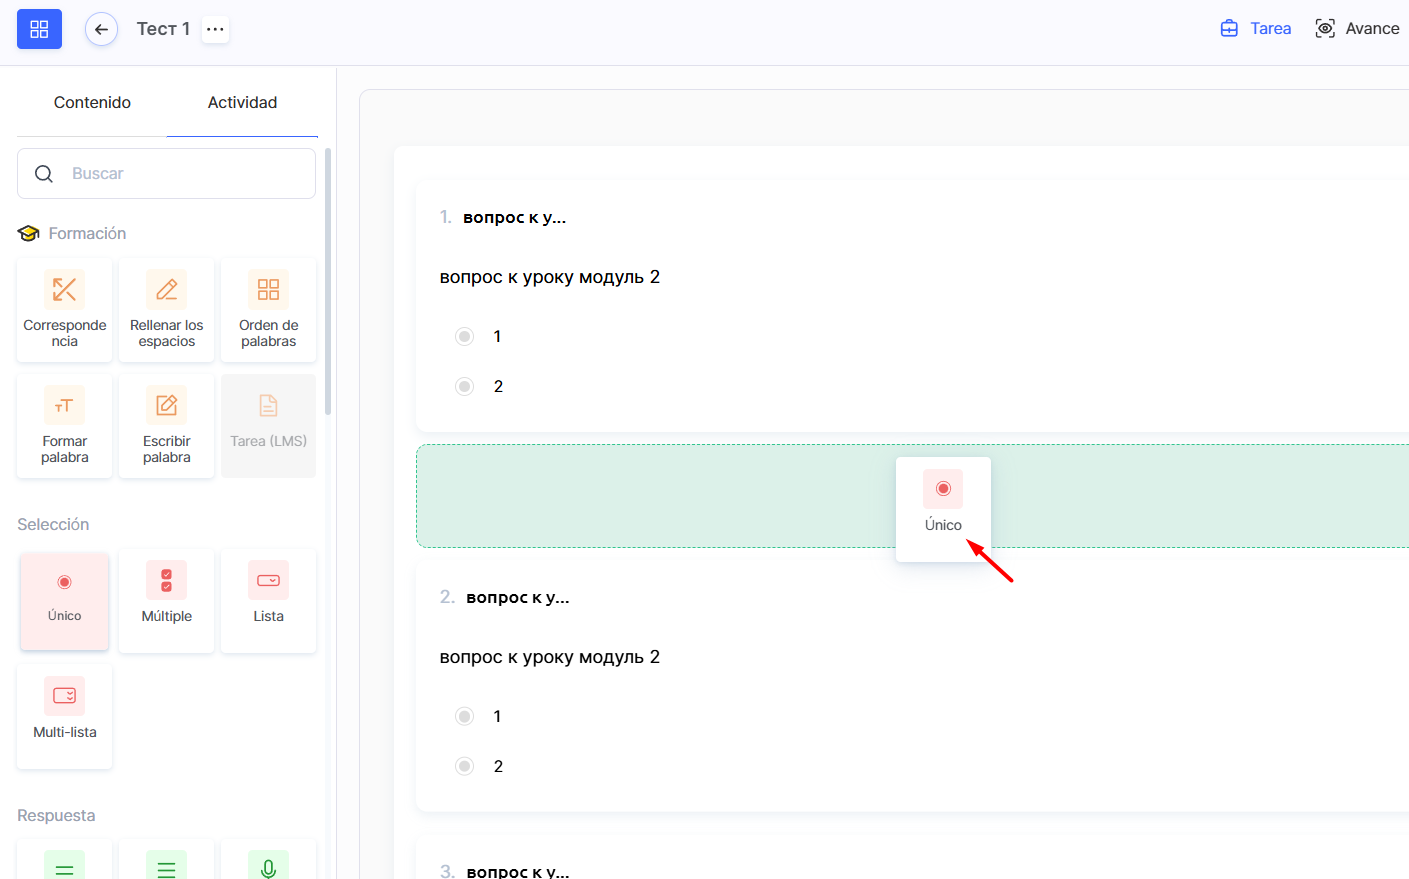Select option 1 in question 2

464,716
